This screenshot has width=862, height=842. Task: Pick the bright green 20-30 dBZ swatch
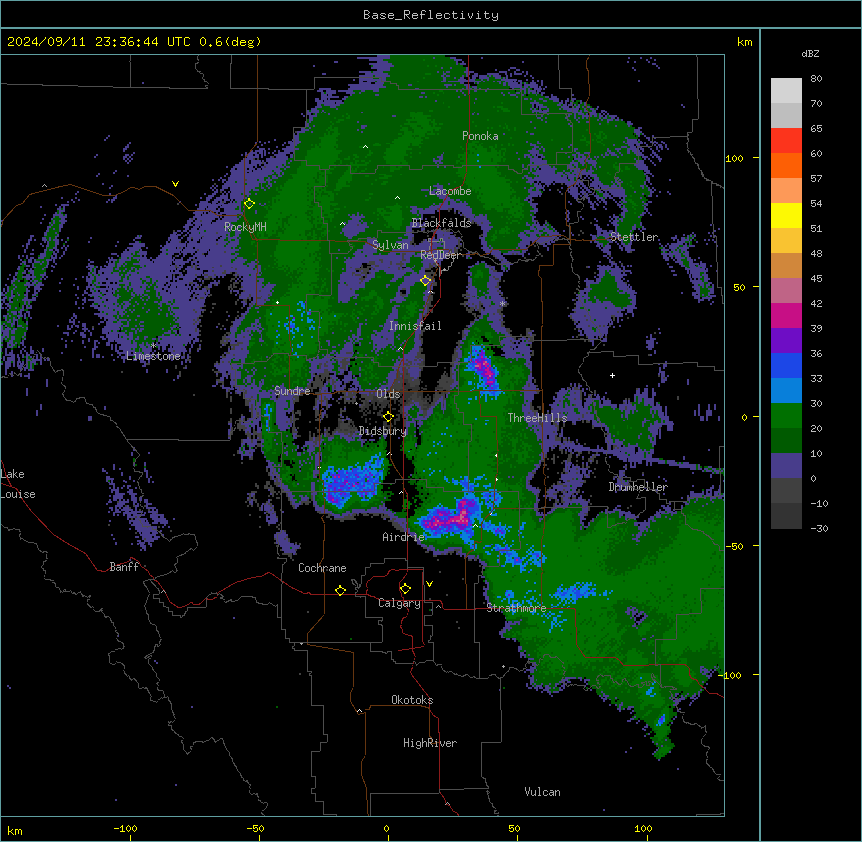click(786, 416)
